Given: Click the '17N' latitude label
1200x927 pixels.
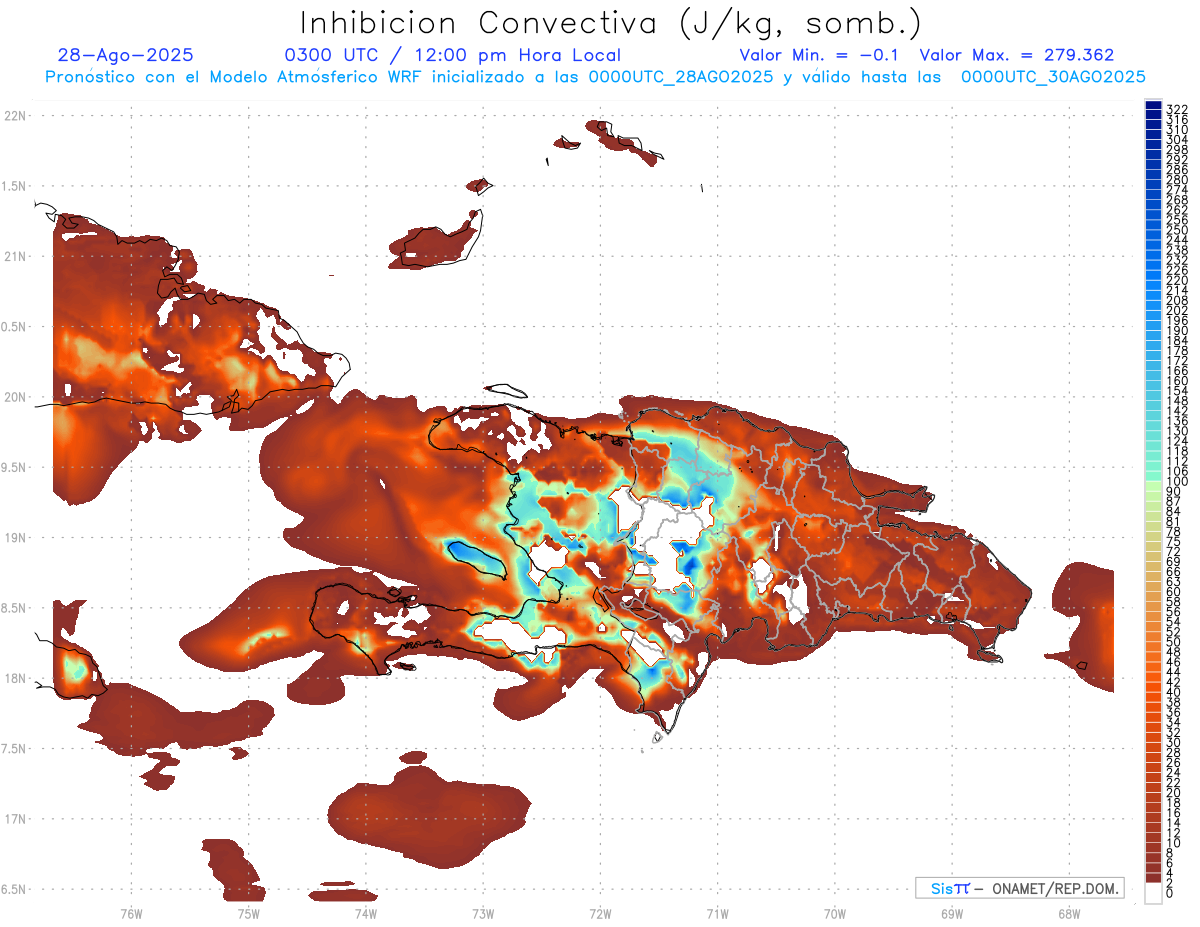Looking at the screenshot, I should (x=15, y=819).
